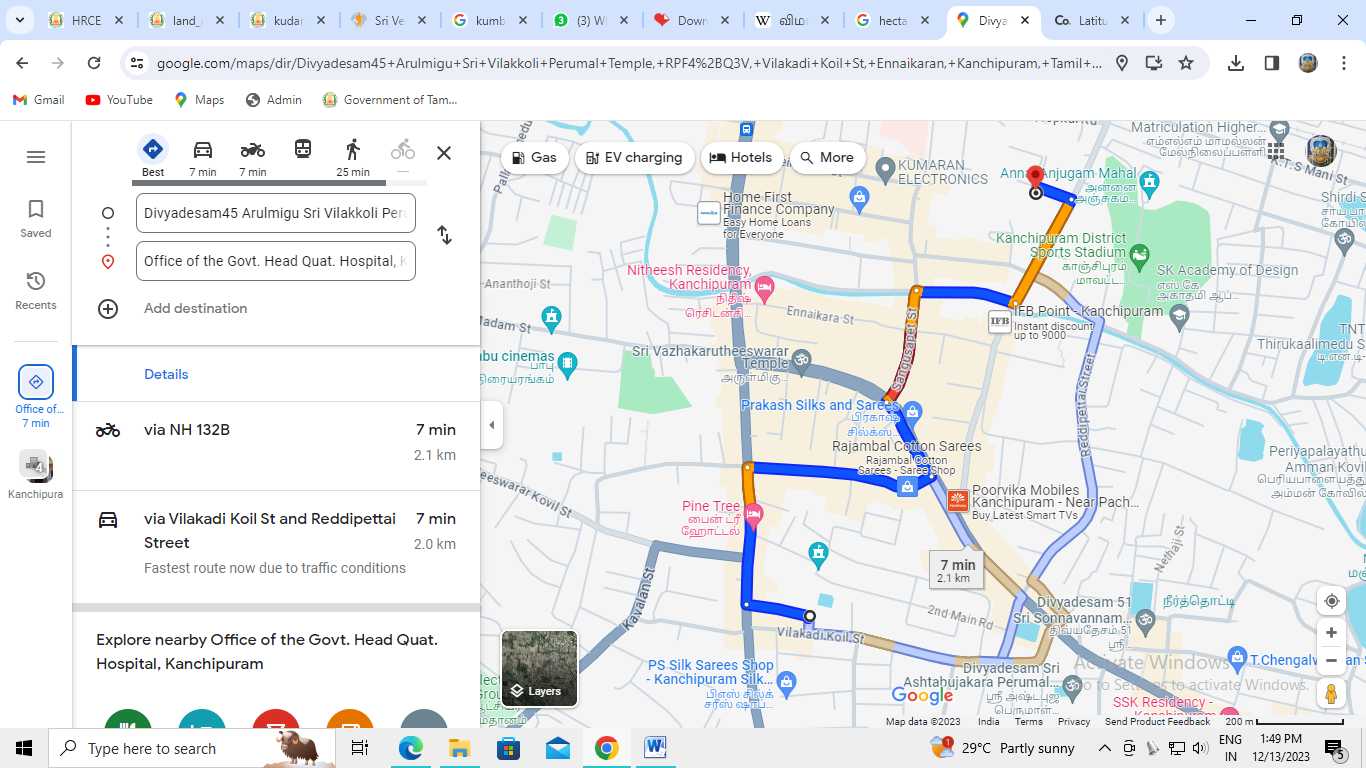Choose the Transit travel mode icon
The height and width of the screenshot is (768, 1366).
click(303, 150)
